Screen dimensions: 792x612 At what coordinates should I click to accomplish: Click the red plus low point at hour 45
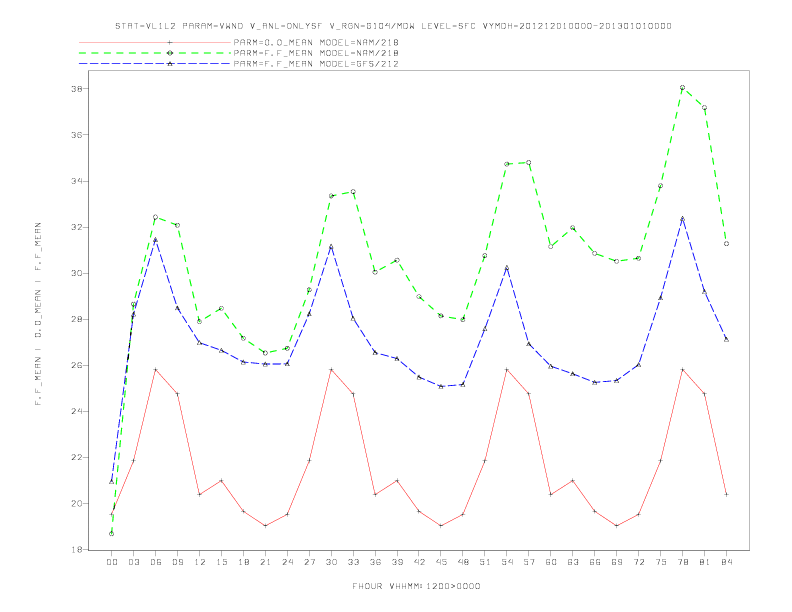[441, 526]
